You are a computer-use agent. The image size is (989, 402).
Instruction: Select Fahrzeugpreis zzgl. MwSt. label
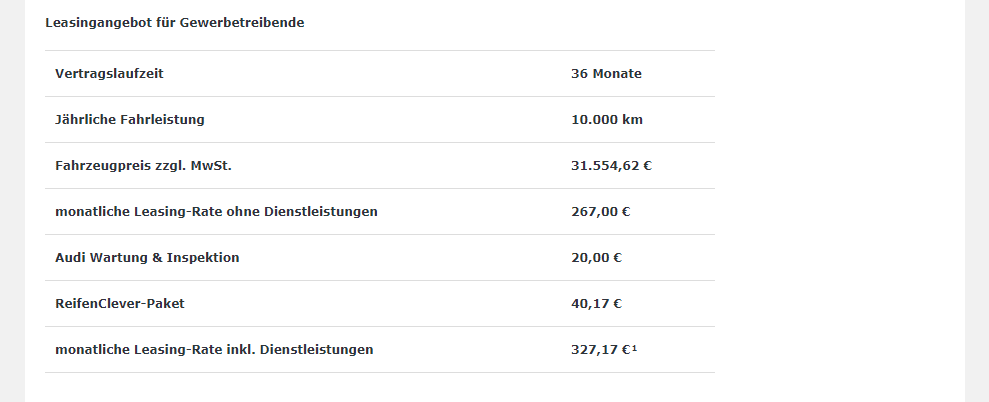pyautogui.click(x=143, y=166)
